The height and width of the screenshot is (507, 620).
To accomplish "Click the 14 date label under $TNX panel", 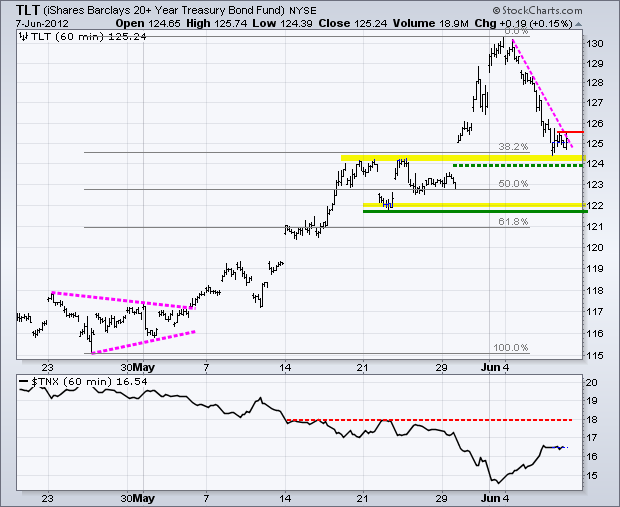I will [285, 498].
